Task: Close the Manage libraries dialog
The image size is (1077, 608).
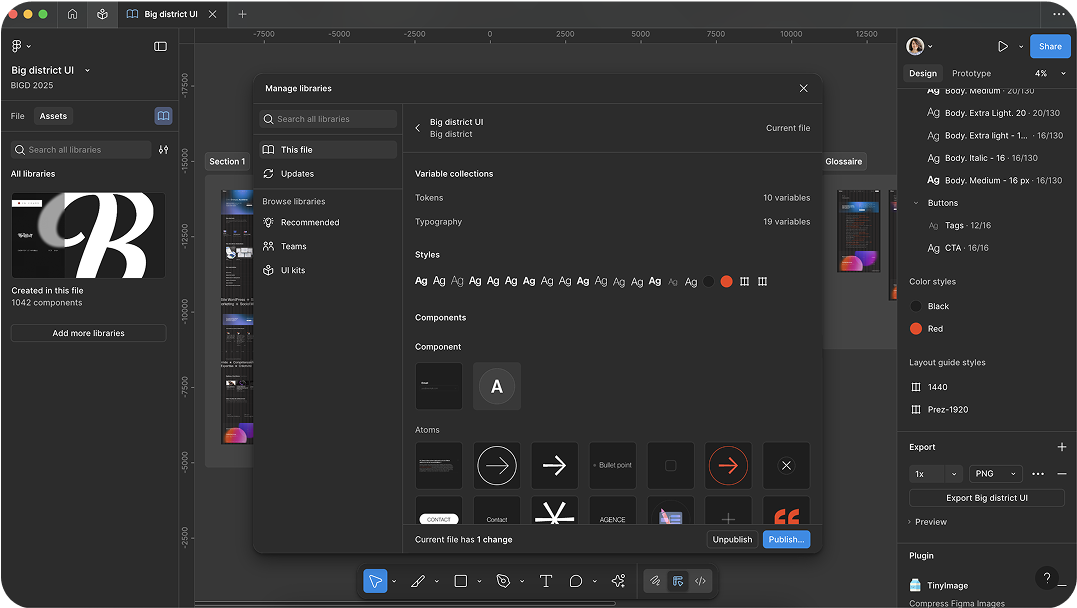Action: [804, 88]
